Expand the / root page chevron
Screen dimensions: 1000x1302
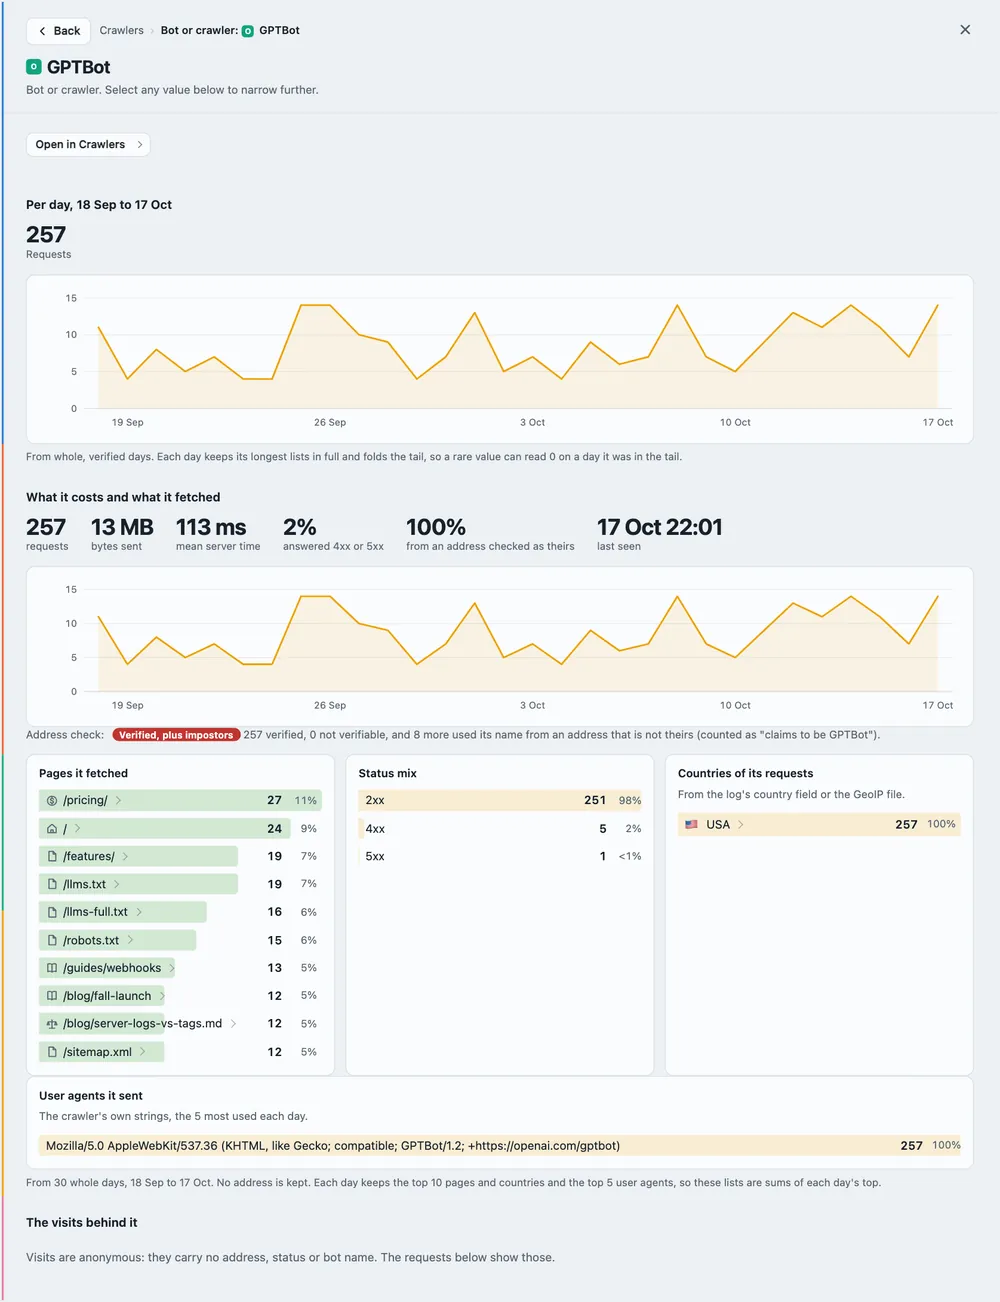(x=78, y=829)
